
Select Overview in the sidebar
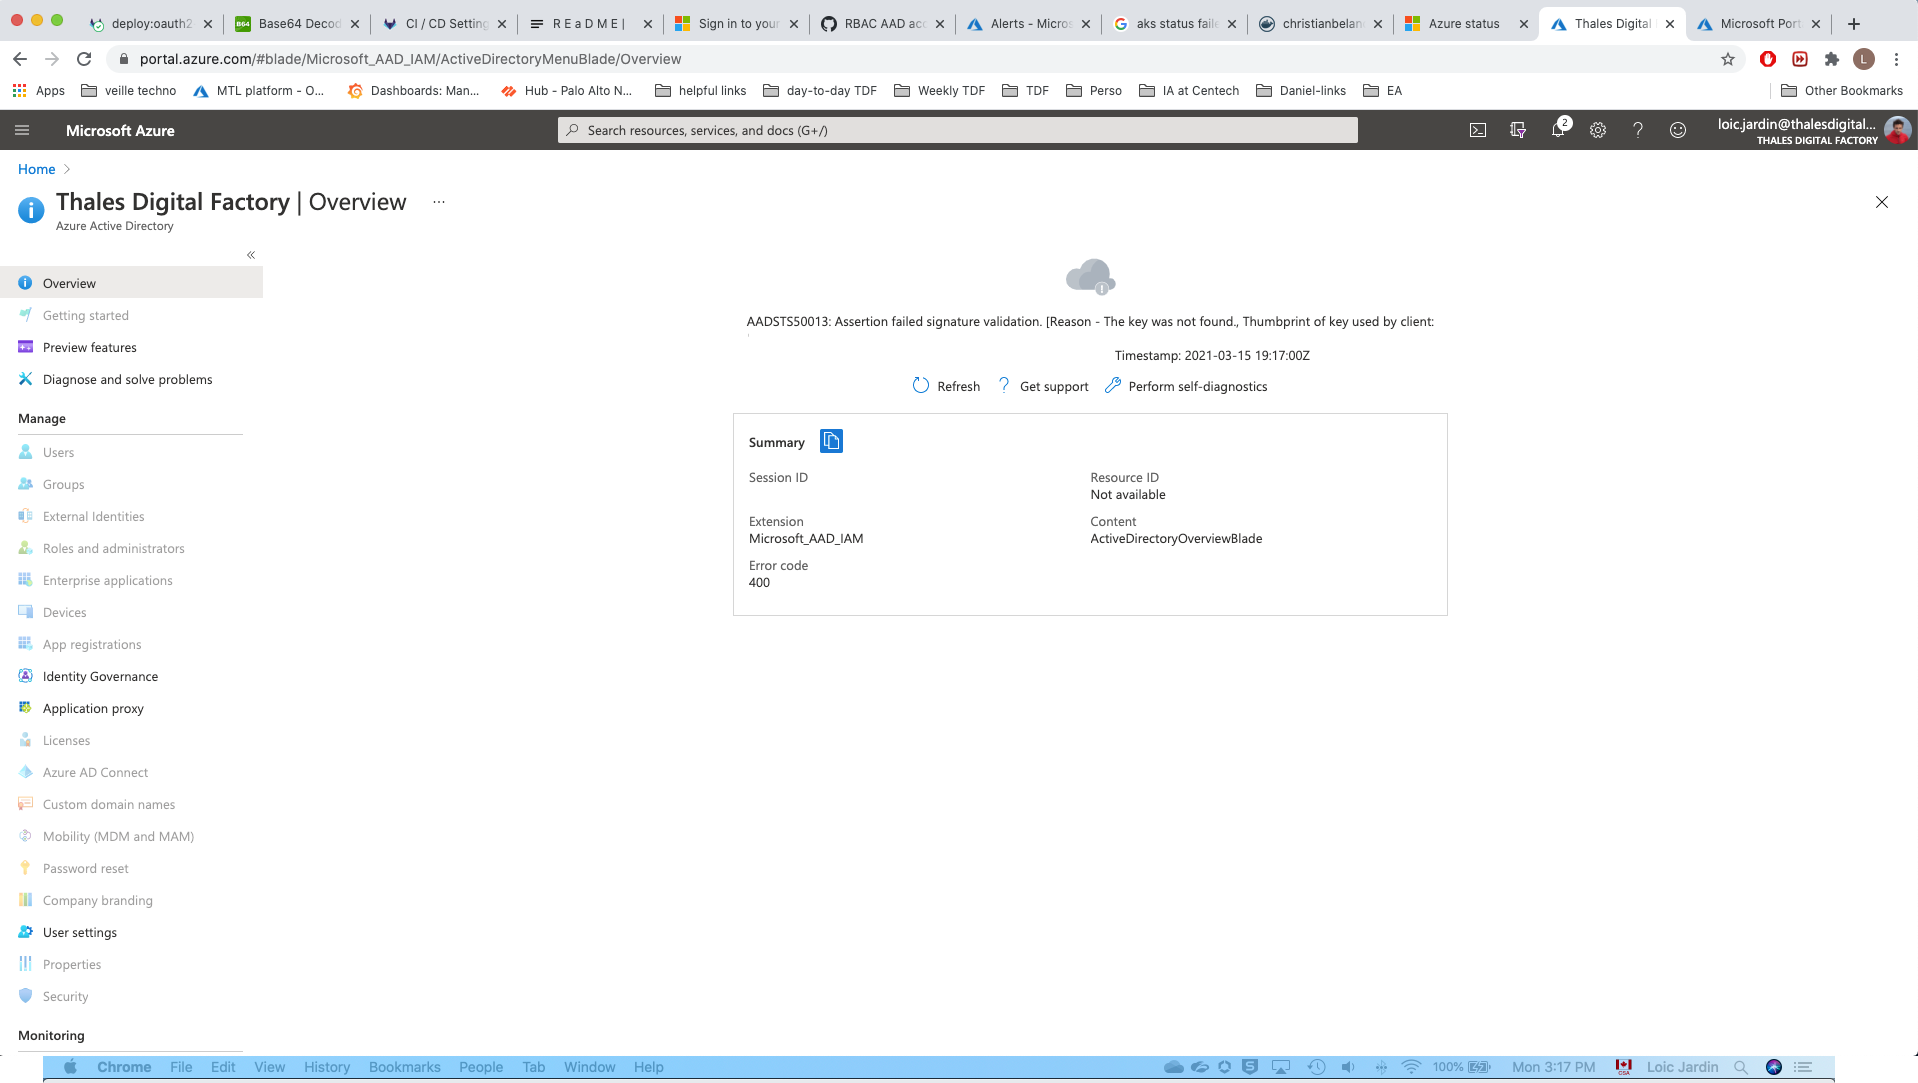pos(131,283)
